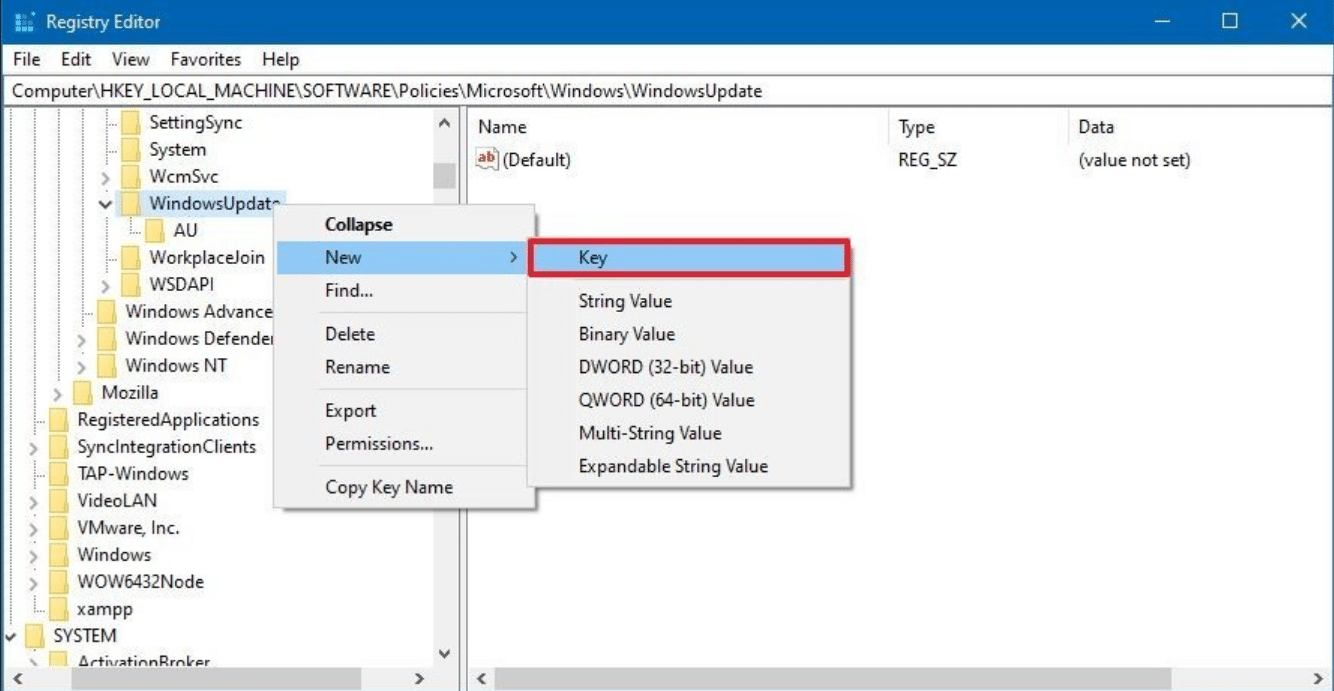This screenshot has width=1334, height=691.
Task: Select the AU subkey folder icon
Action: [x=156, y=231]
